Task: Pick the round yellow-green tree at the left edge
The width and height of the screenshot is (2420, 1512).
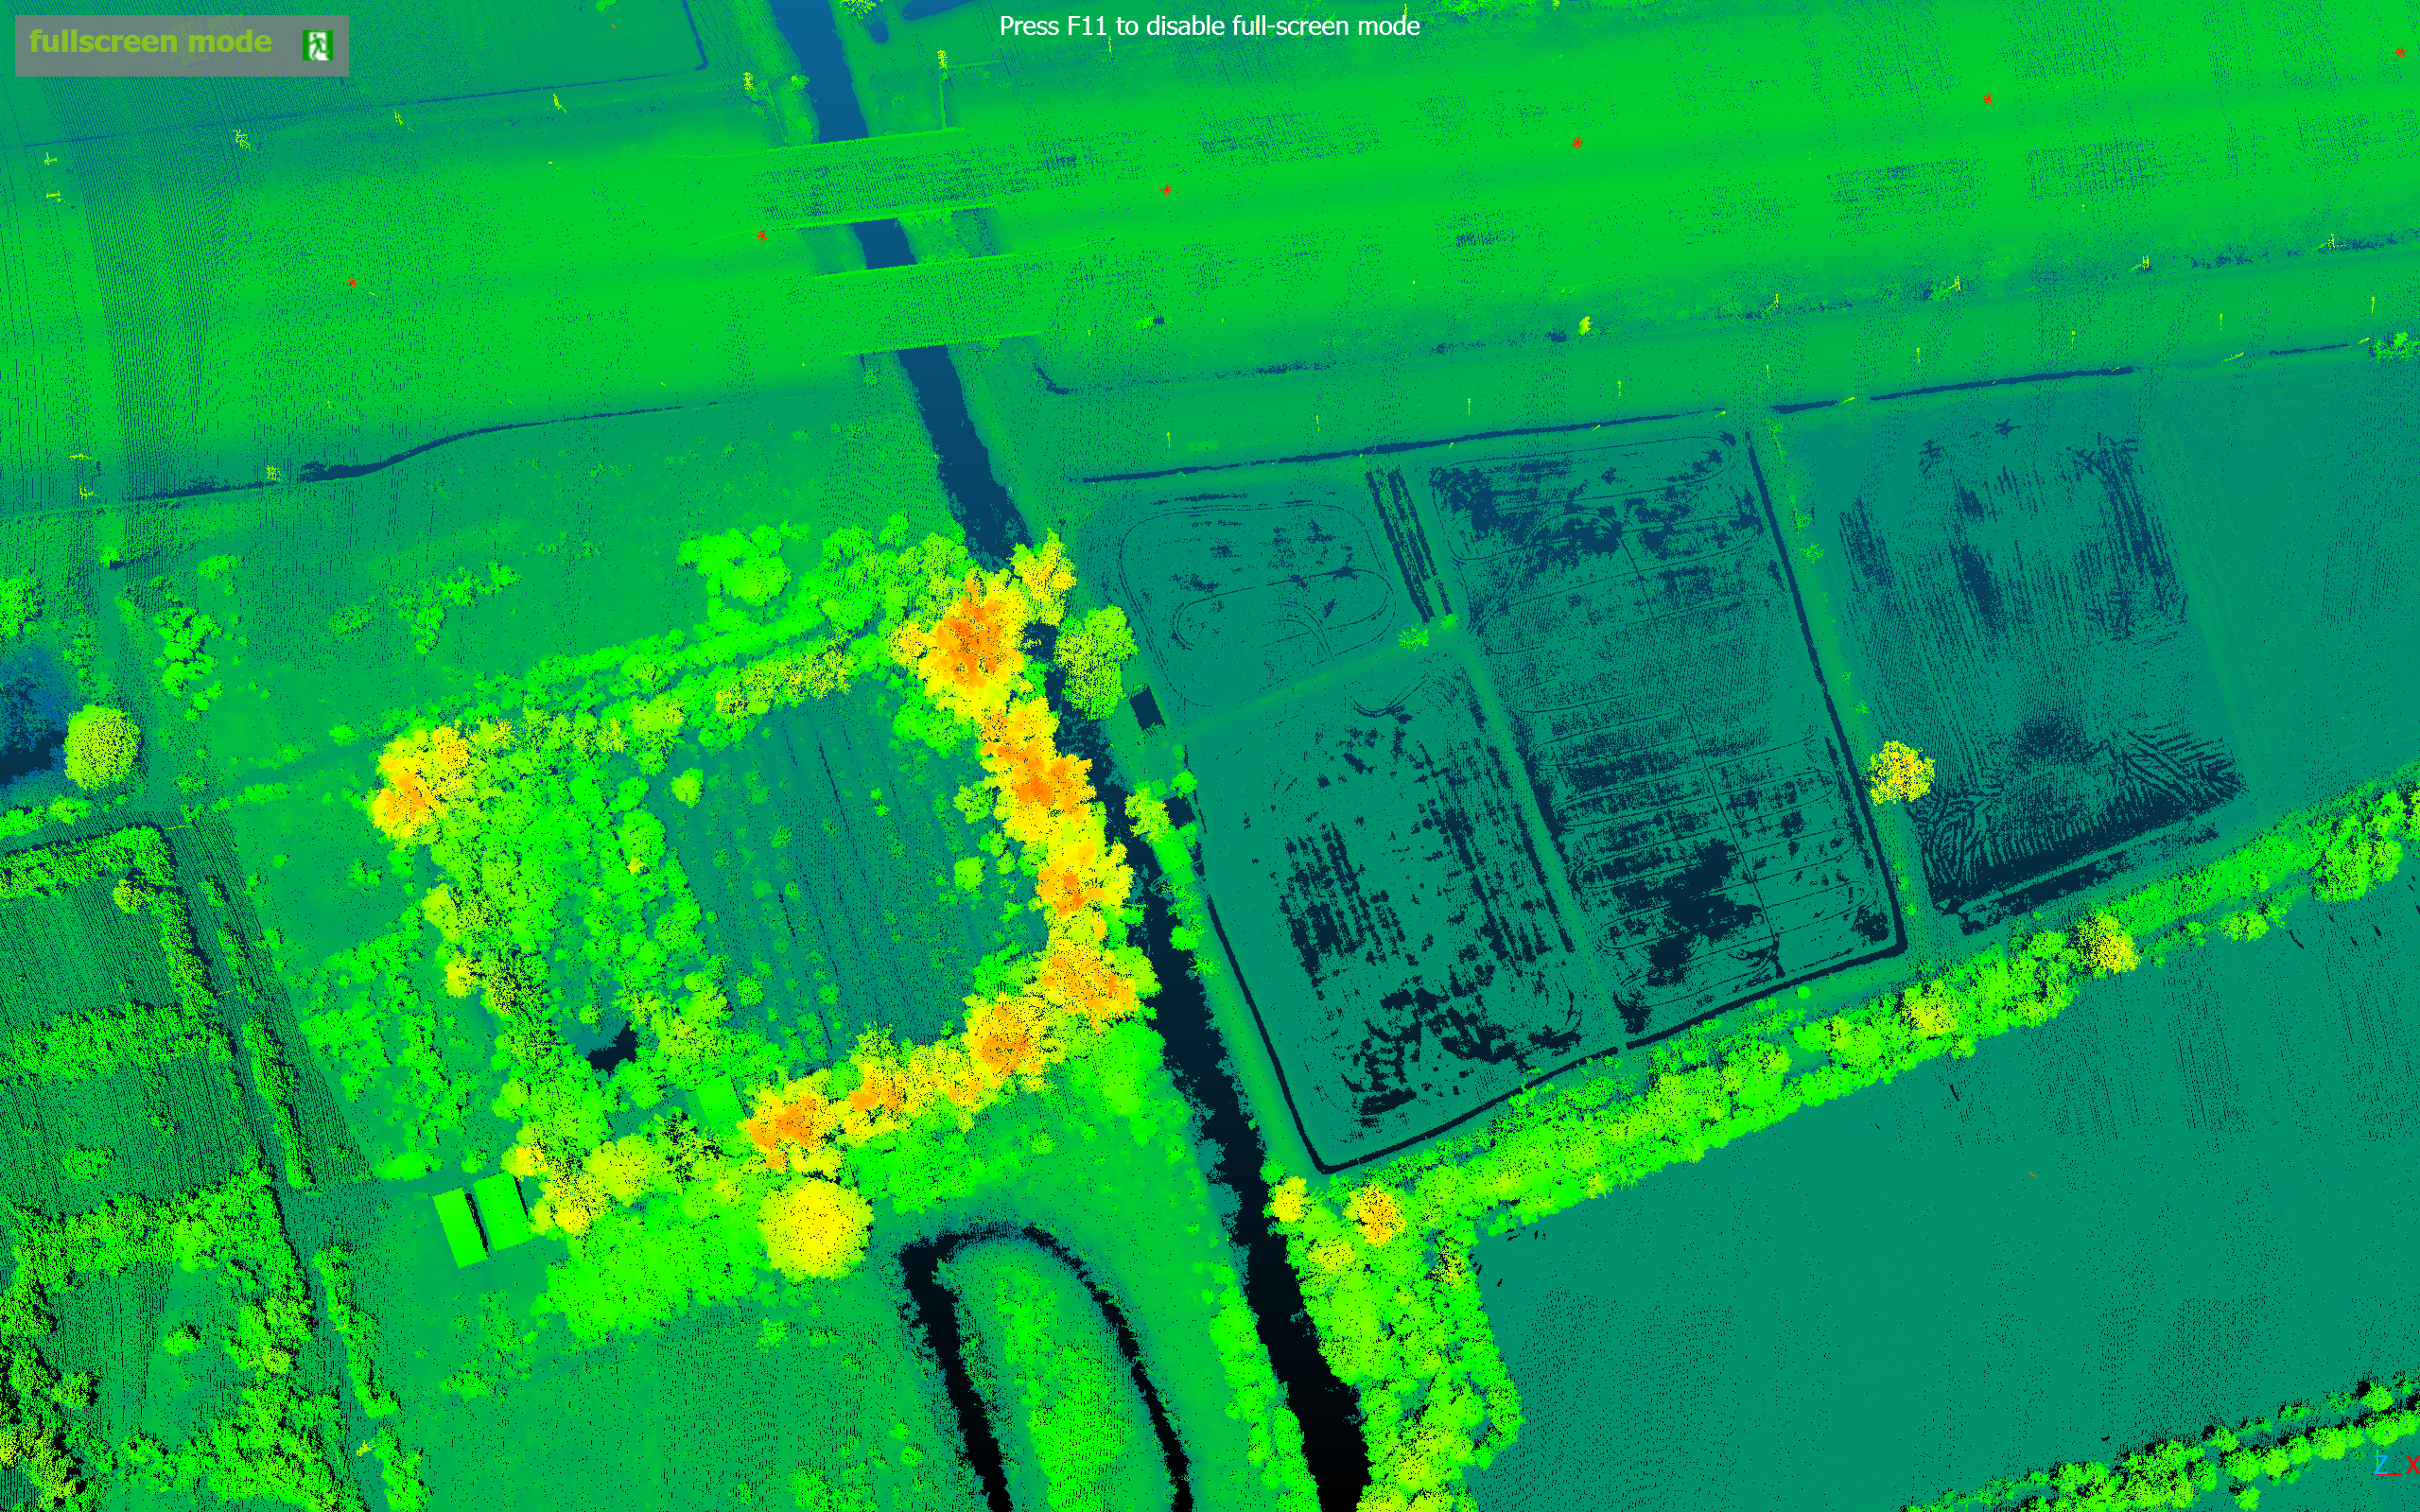Action: tap(101, 745)
